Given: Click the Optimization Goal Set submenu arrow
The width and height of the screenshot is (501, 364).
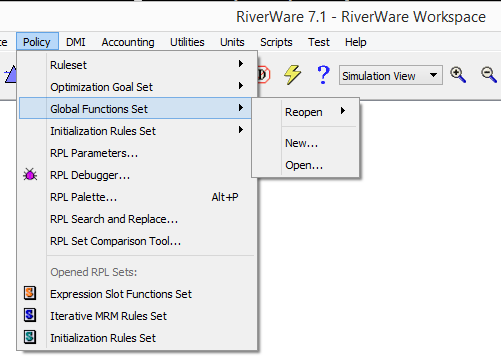Looking at the screenshot, I should (x=241, y=86).
